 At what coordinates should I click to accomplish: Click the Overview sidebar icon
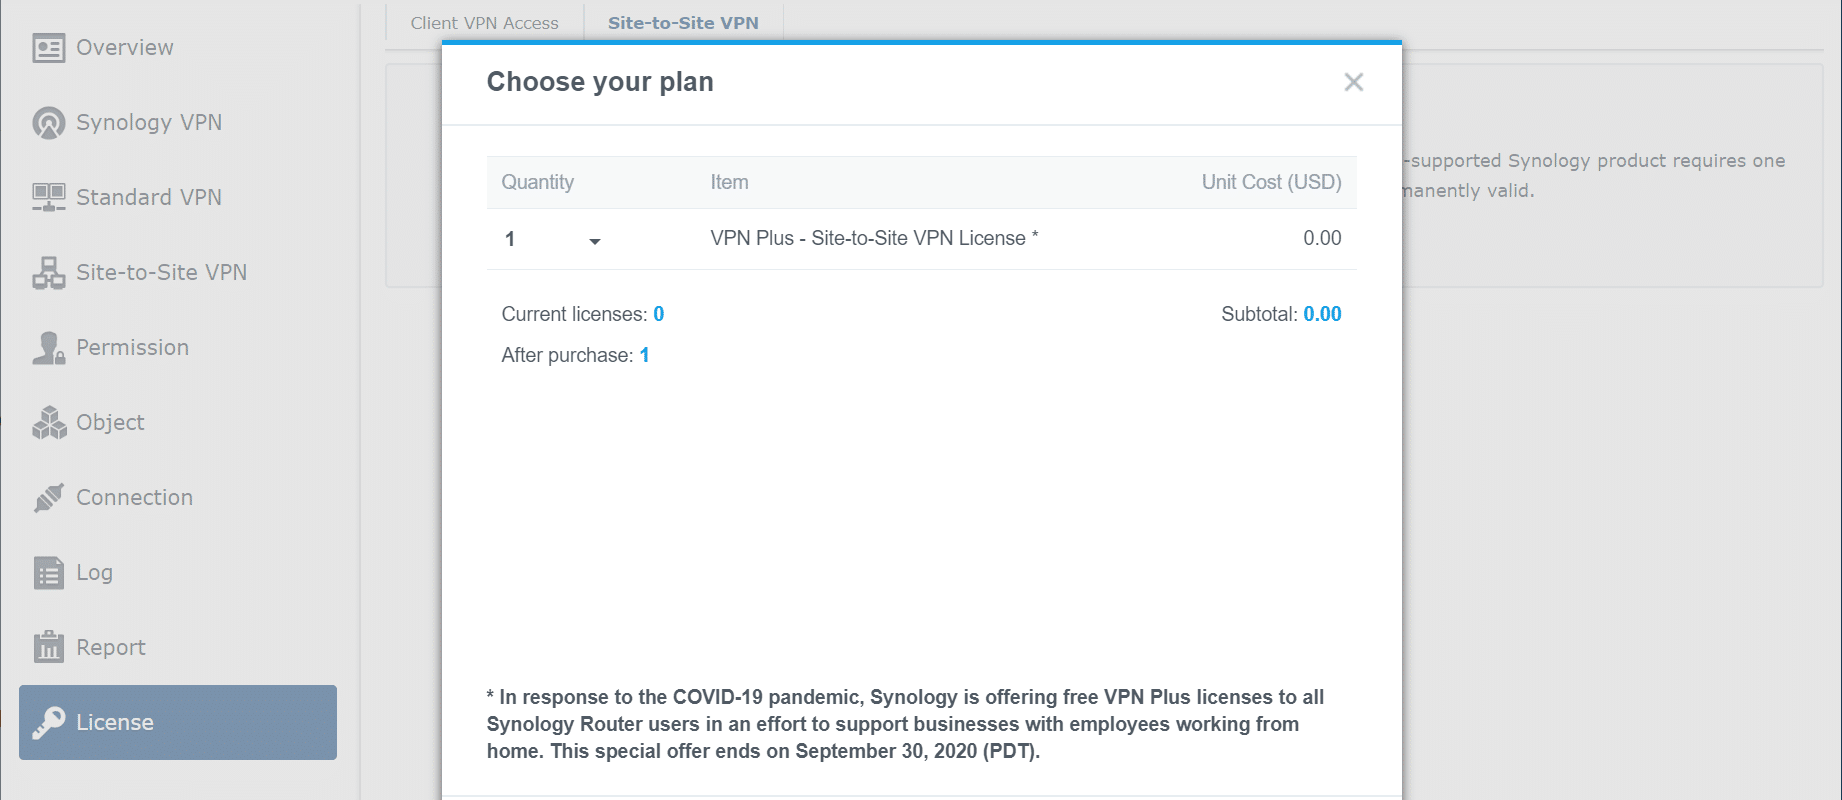48,48
